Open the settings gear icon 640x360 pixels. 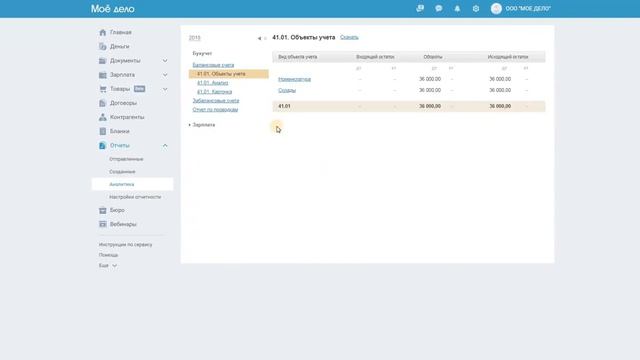click(x=476, y=8)
